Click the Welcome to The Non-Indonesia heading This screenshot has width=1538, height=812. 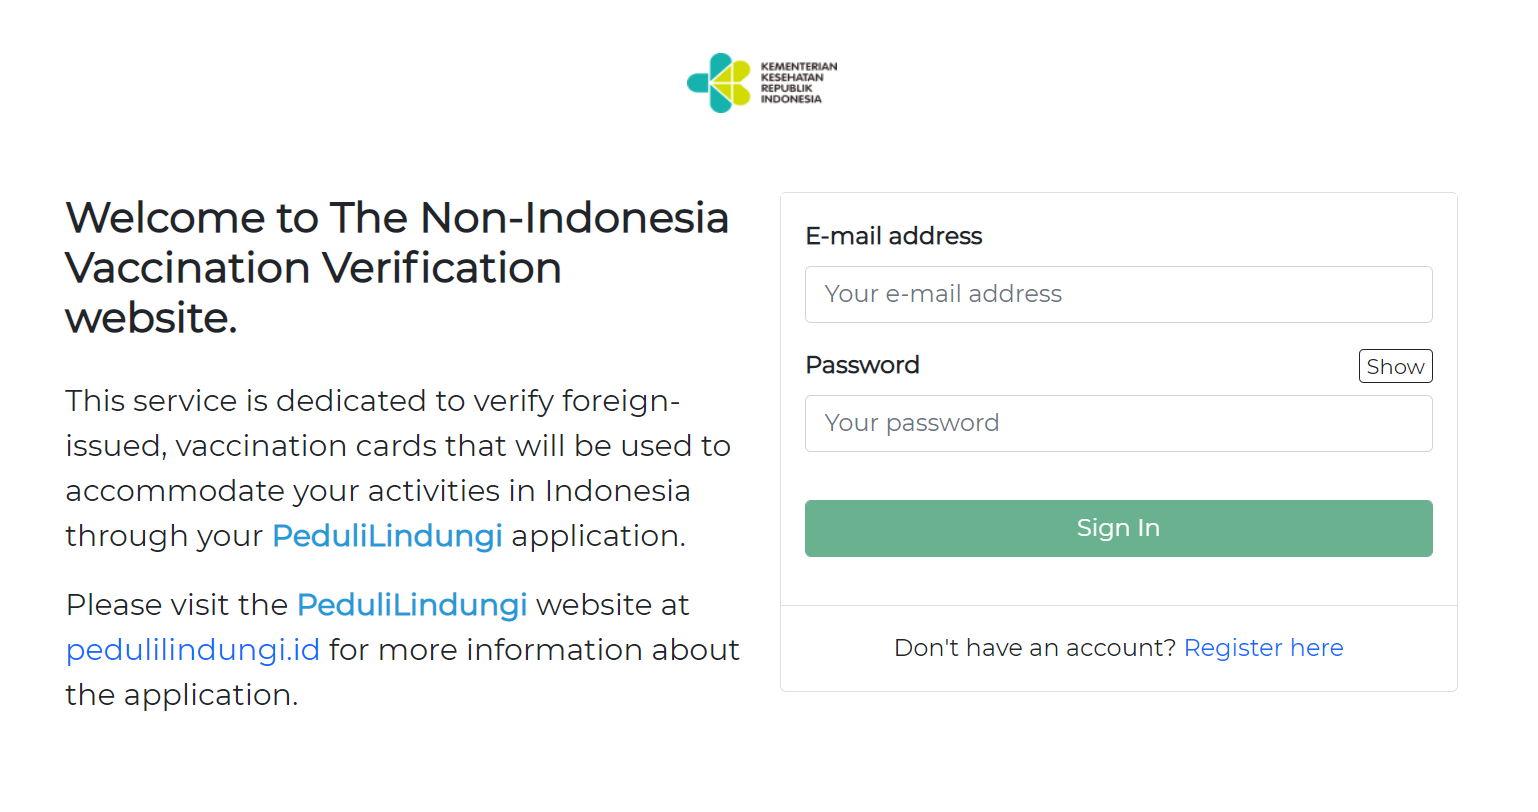[397, 218]
